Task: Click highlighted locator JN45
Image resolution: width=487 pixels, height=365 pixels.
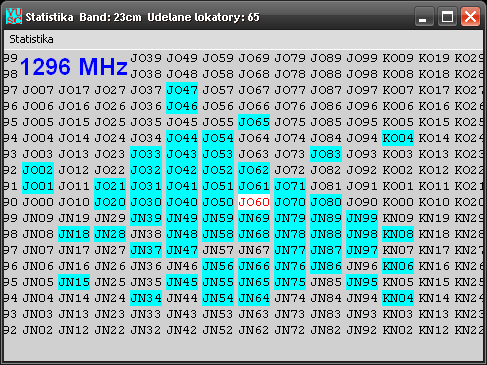Action: [x=182, y=282]
